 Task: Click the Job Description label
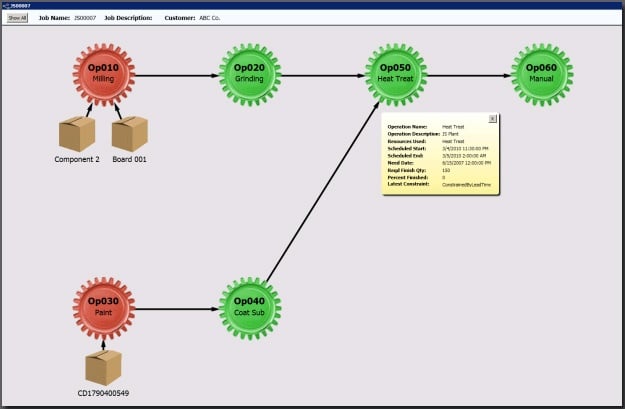pos(132,18)
